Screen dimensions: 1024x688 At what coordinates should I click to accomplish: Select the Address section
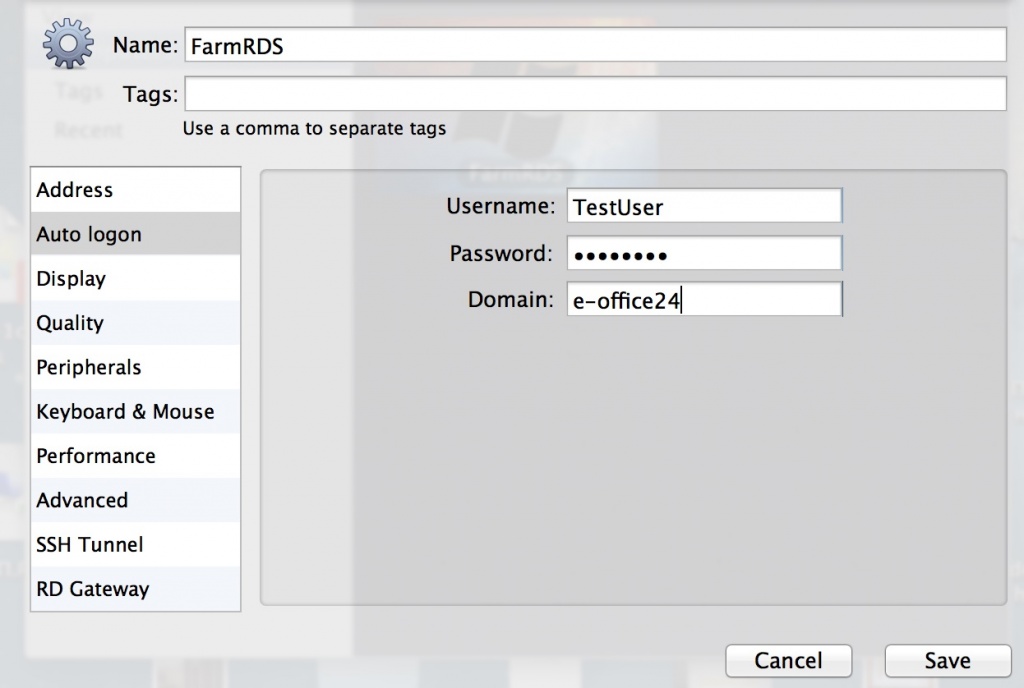tap(135, 190)
